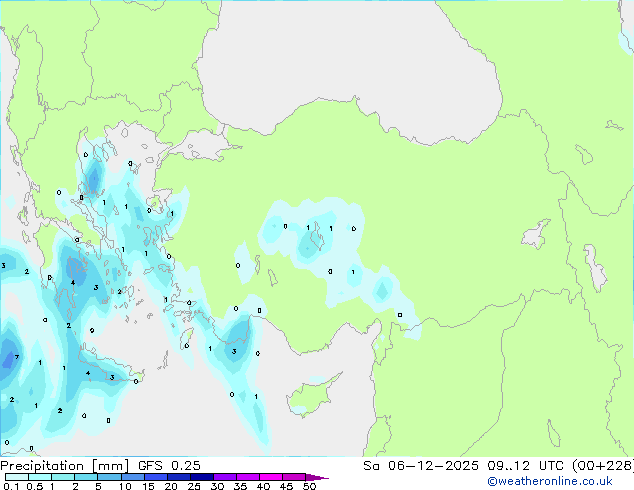Viewport: 634px width, 490px height.
Task: Pick the 10–15 mm legend color swatch
Action: coord(133,477)
